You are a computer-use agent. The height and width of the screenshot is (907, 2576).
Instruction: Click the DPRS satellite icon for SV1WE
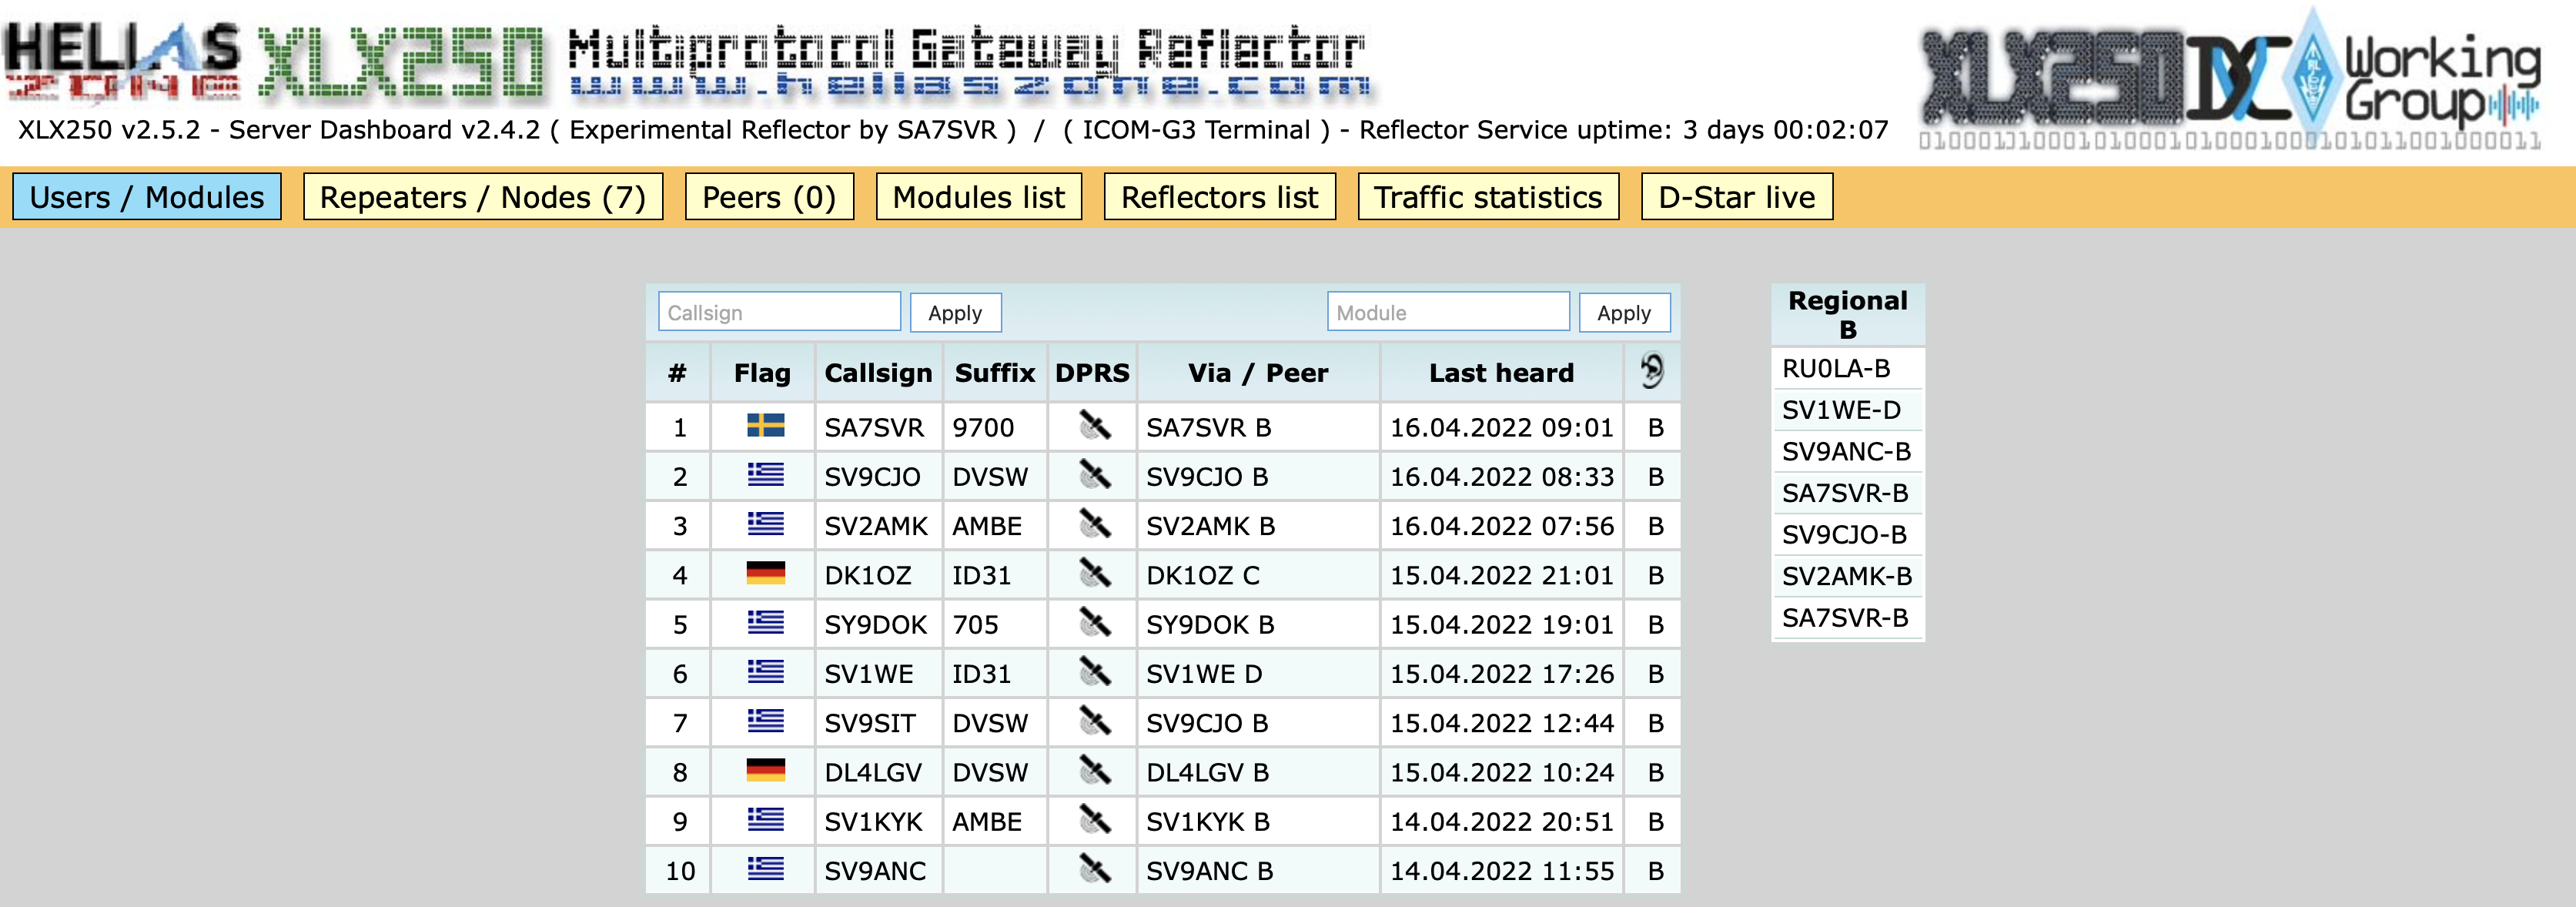1094,673
